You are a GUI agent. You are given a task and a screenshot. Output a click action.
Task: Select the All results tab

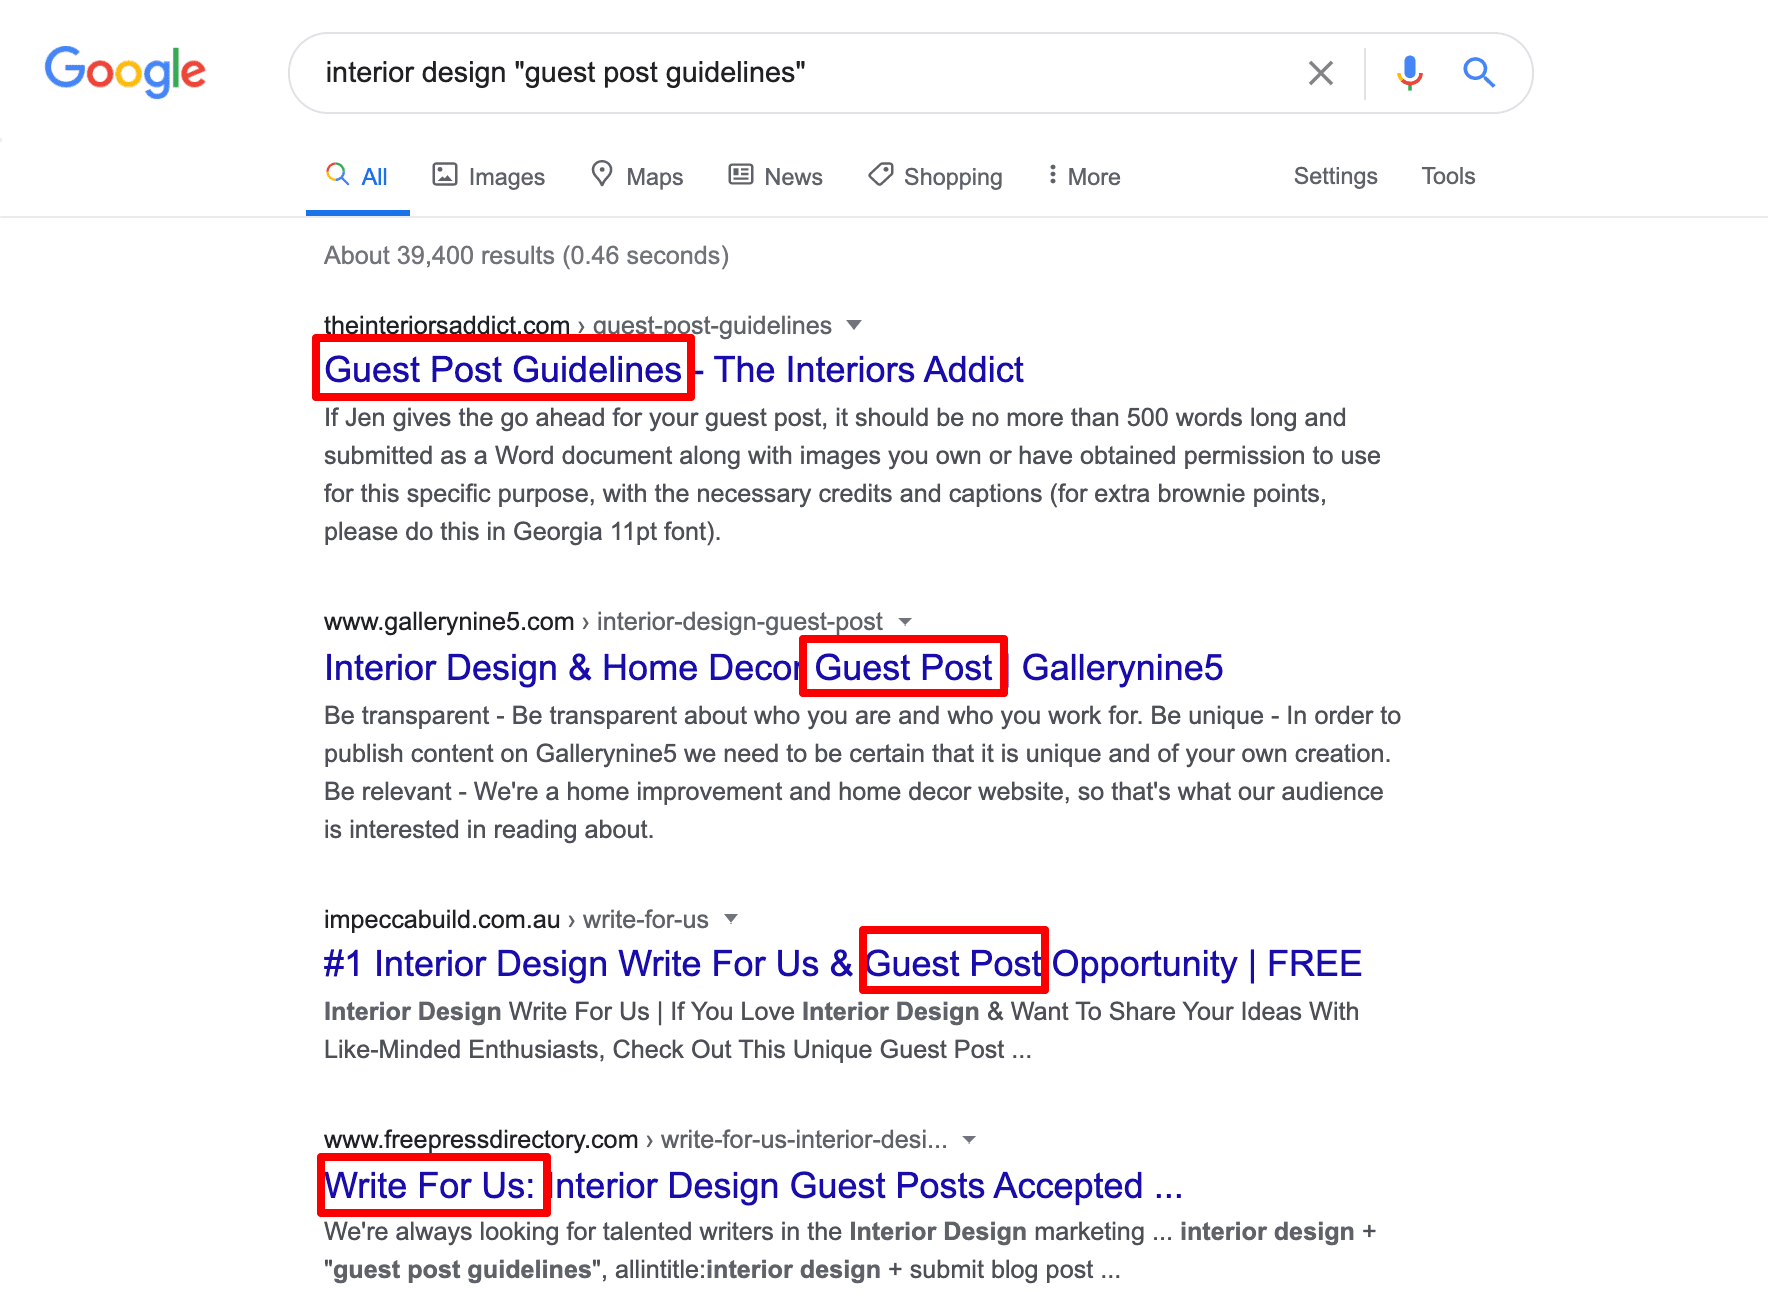point(358,176)
